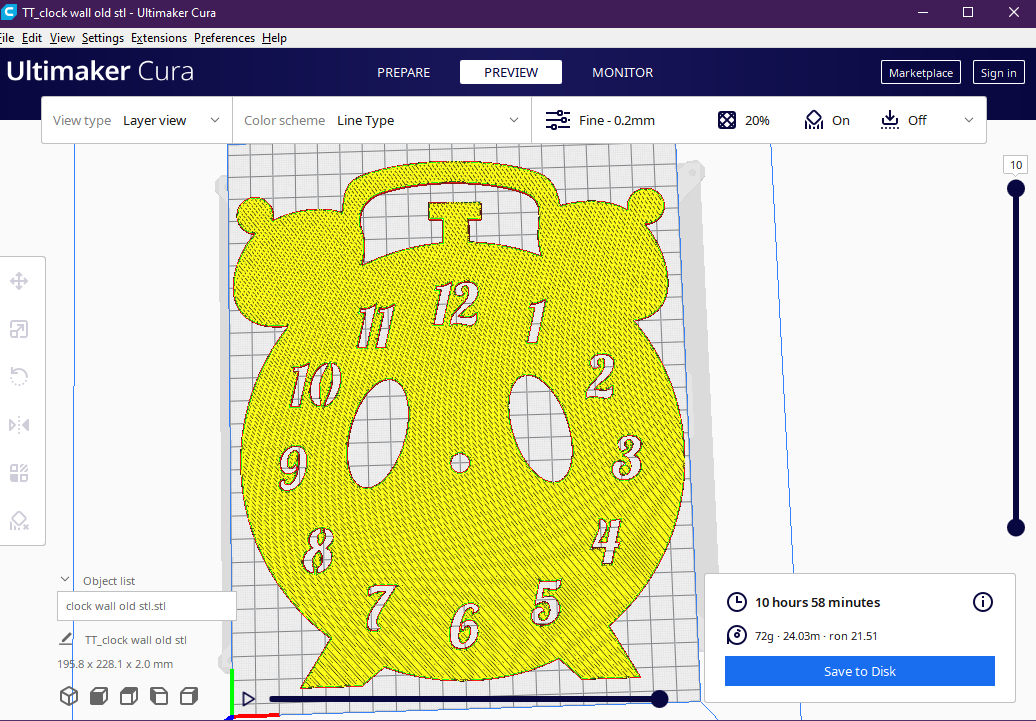Open the File menu
The height and width of the screenshot is (721, 1036).
click(x=7, y=38)
